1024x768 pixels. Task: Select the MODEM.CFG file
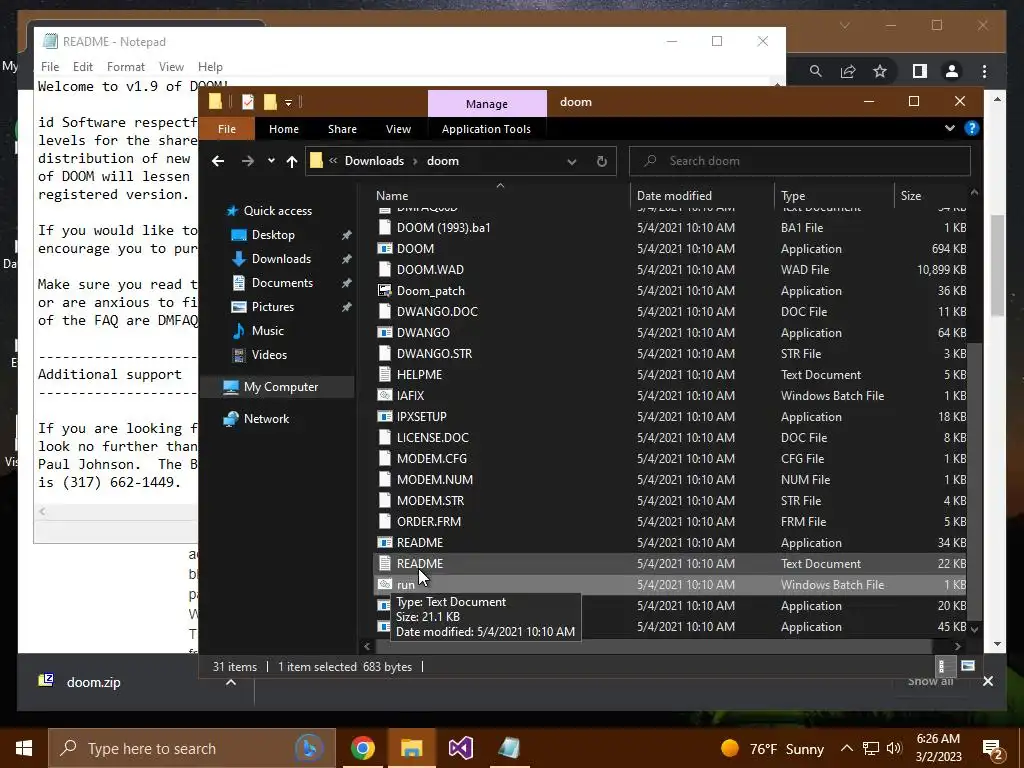pyautogui.click(x=432, y=458)
